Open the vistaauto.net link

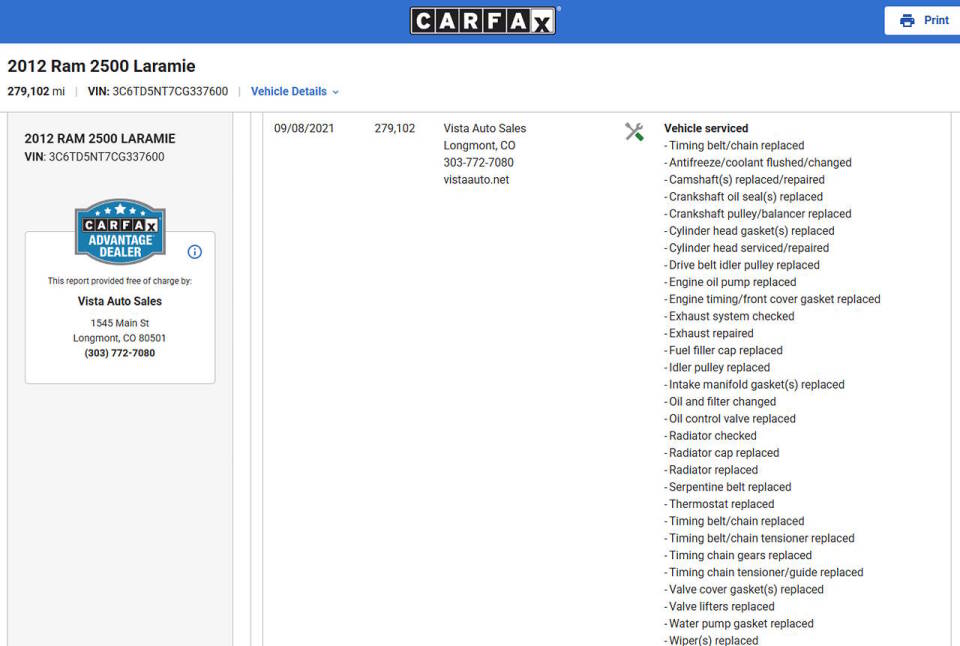[476, 179]
